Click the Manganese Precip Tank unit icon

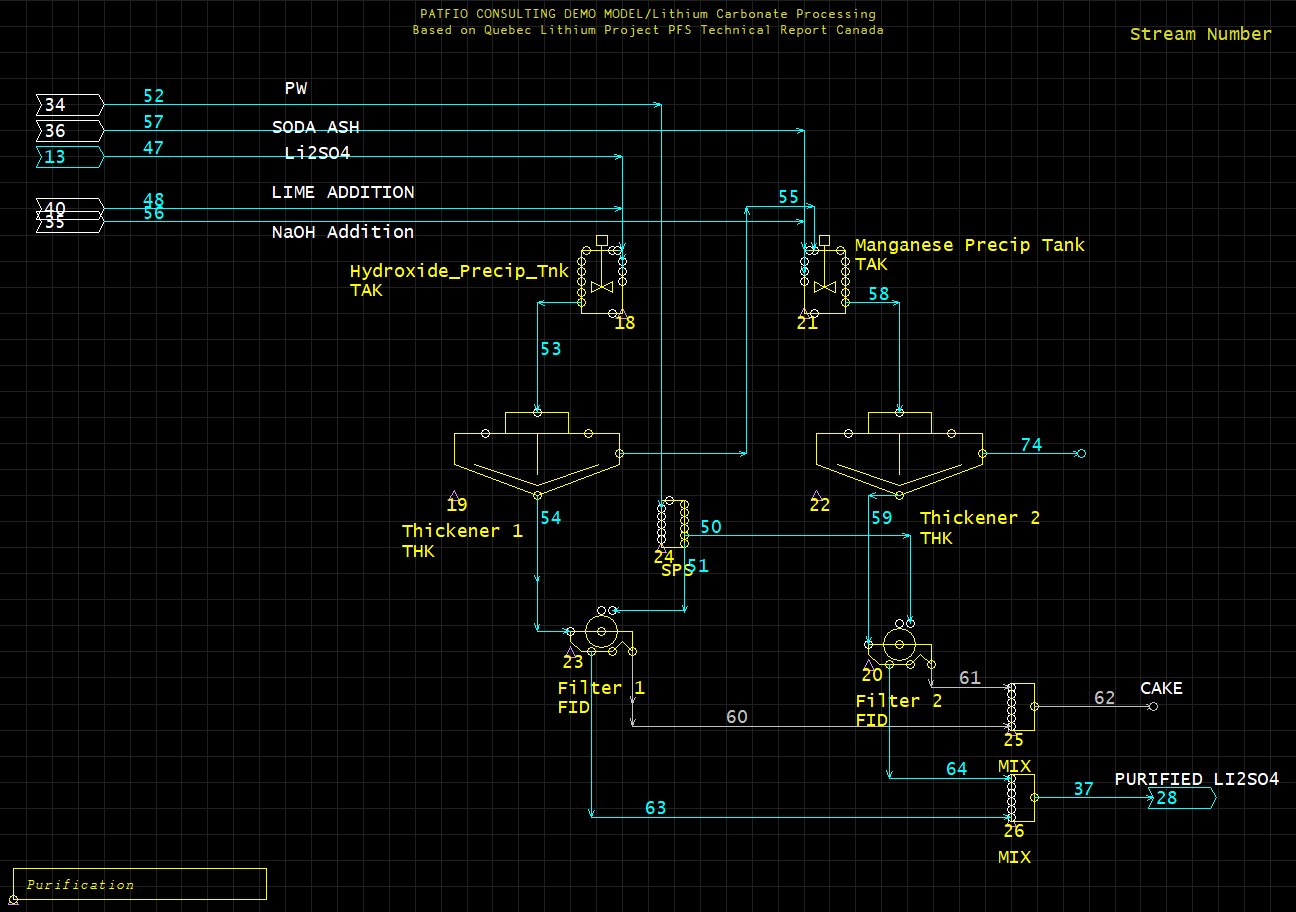tap(825, 279)
